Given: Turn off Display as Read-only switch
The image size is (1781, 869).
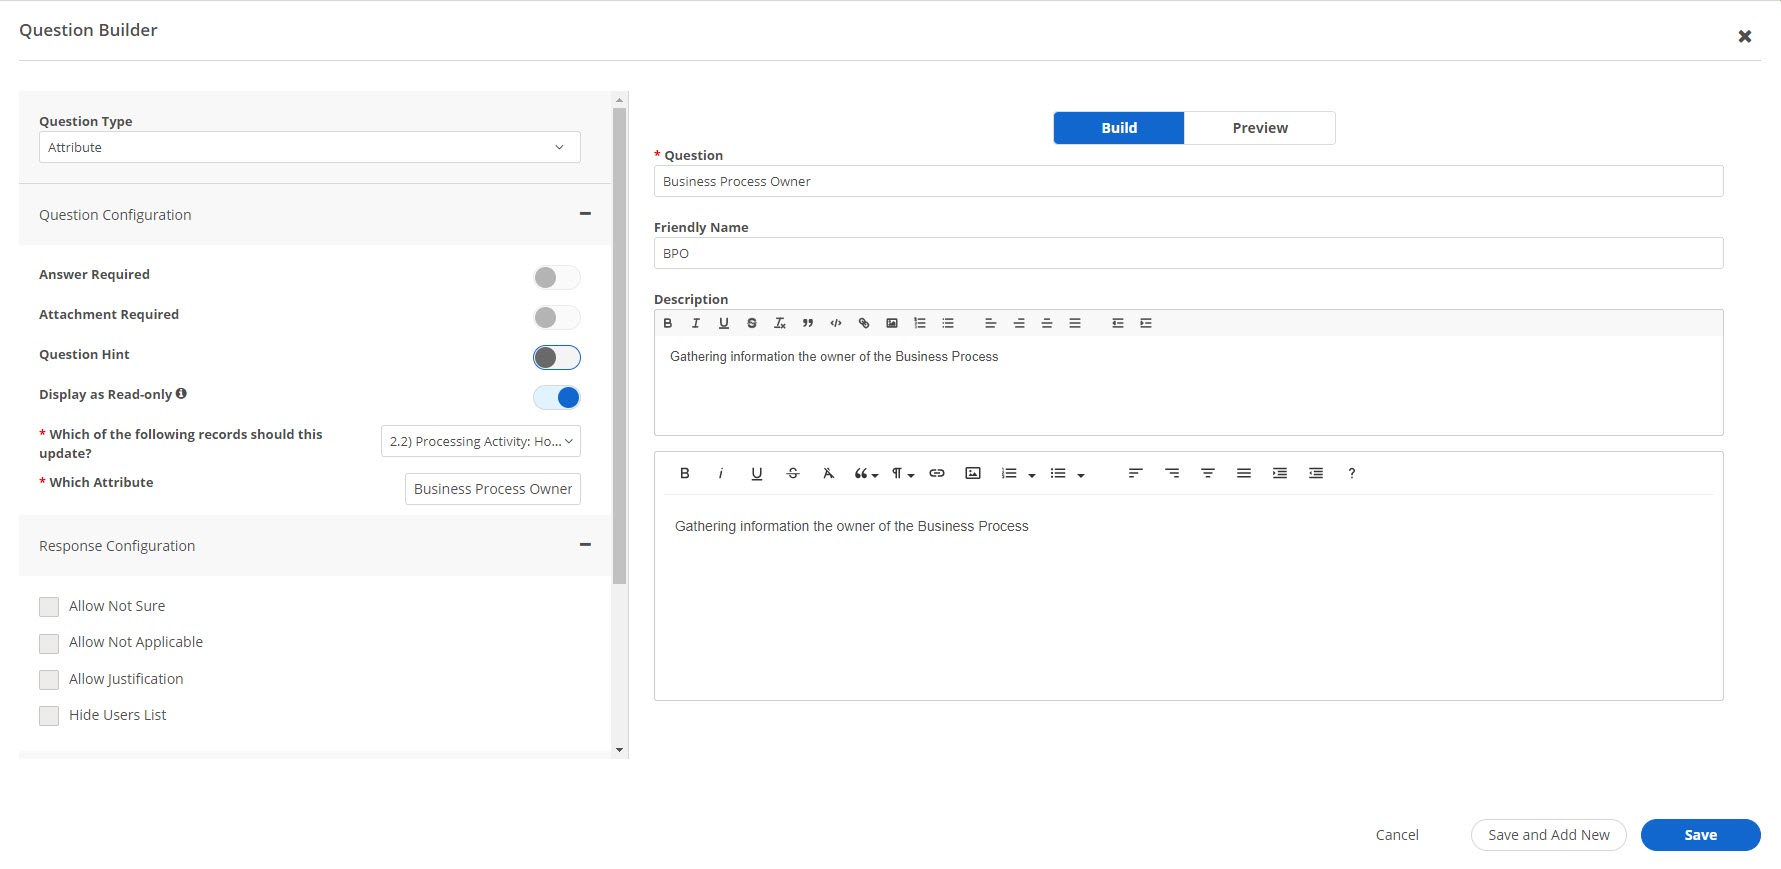Looking at the screenshot, I should tap(556, 397).
